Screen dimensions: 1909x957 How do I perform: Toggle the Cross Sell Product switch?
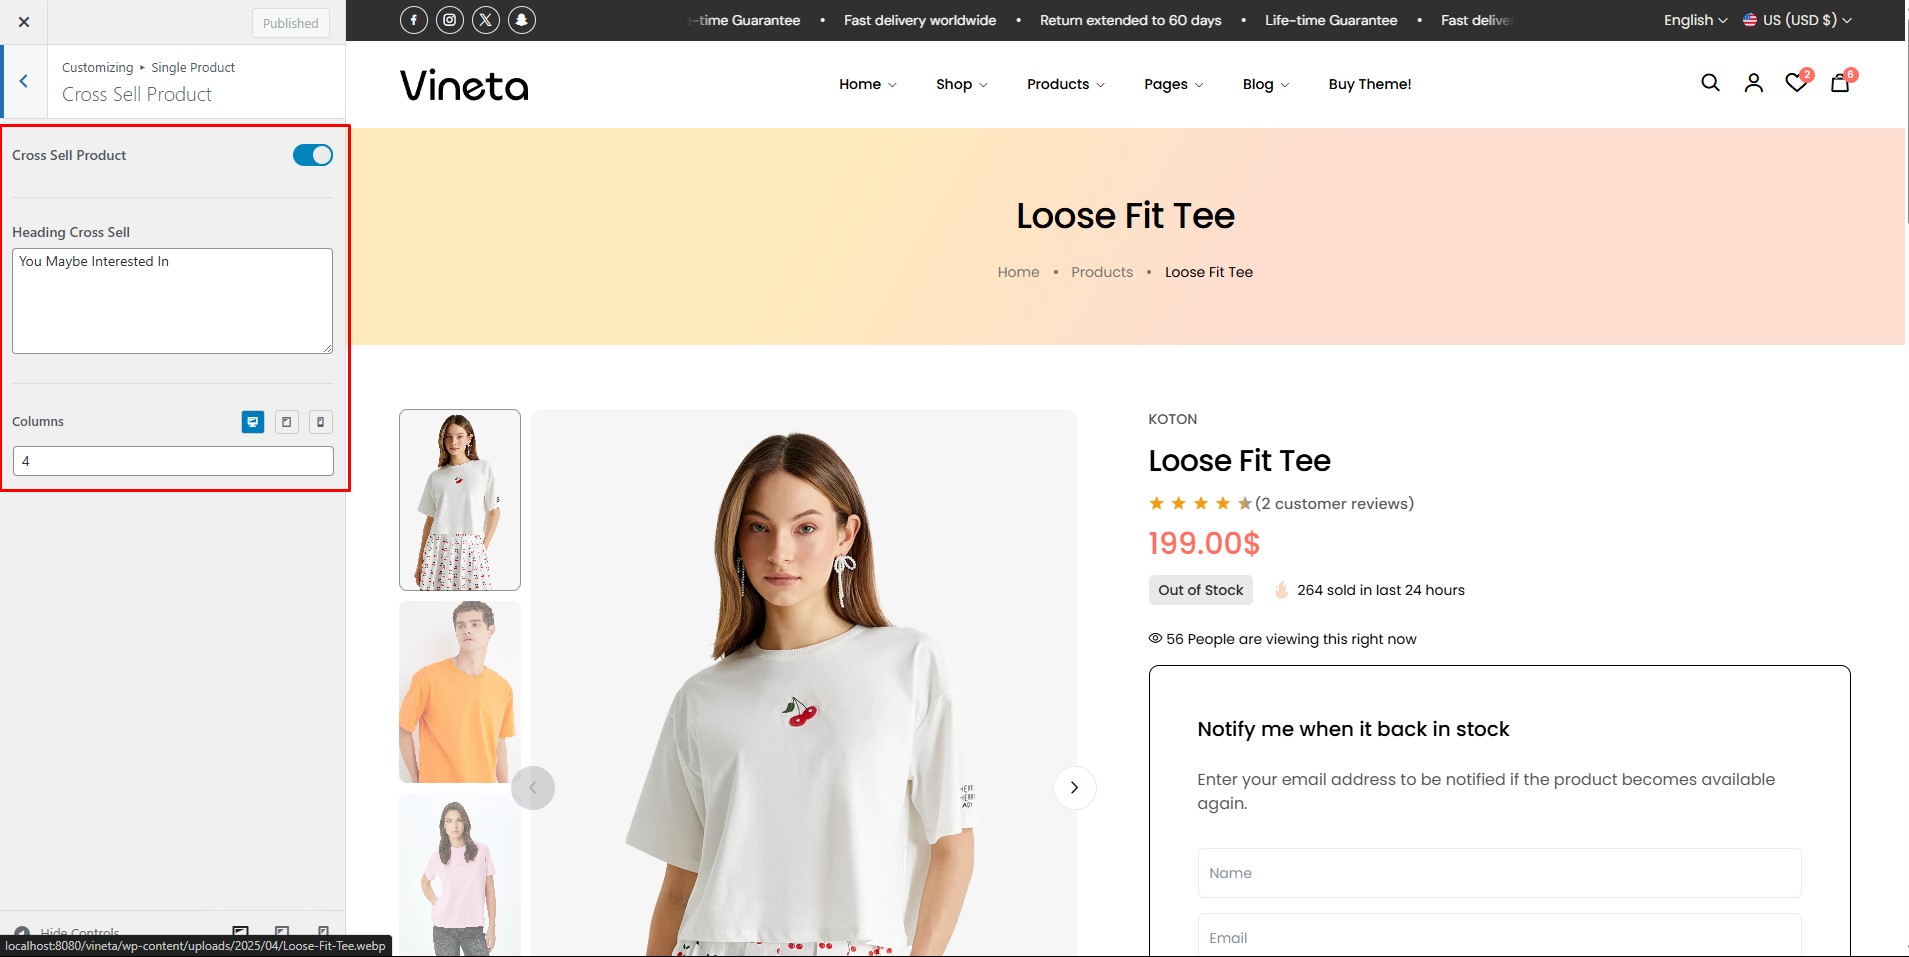pyautogui.click(x=312, y=155)
